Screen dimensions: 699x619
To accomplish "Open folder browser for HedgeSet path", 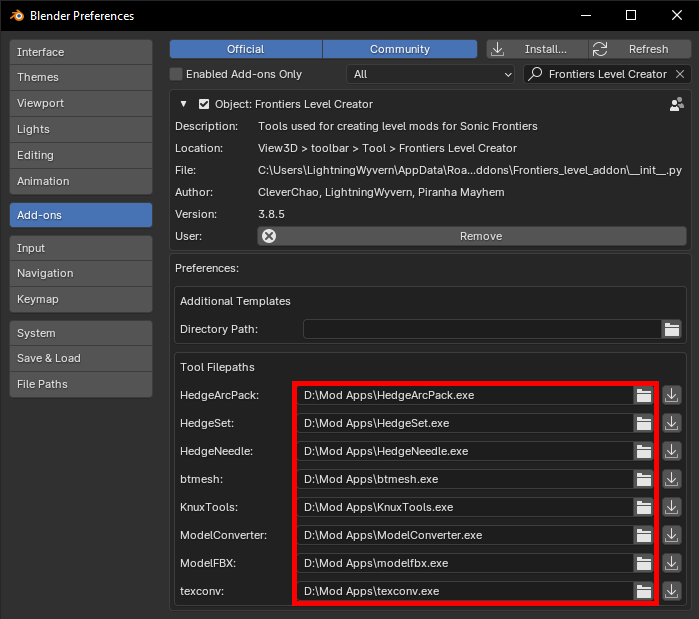I will point(643,423).
